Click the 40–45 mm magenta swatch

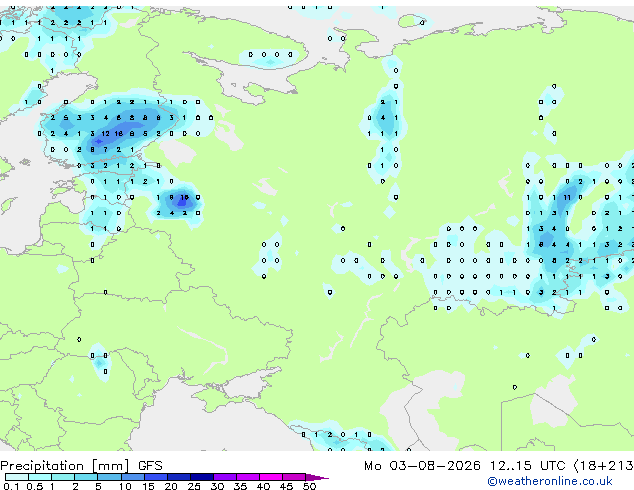tap(271, 477)
